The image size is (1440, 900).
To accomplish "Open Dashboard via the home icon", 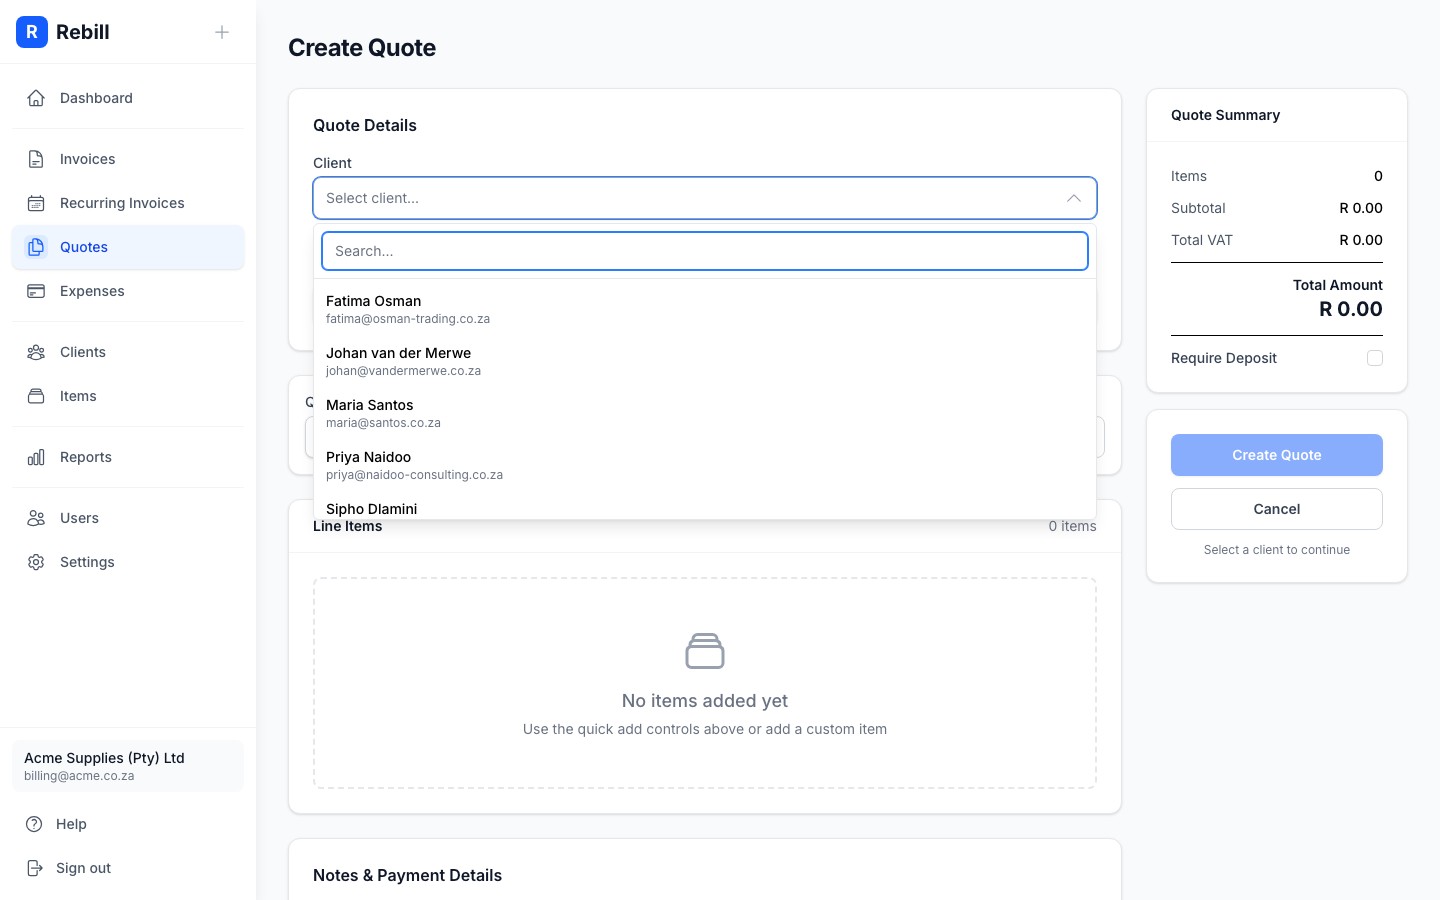I will (37, 98).
